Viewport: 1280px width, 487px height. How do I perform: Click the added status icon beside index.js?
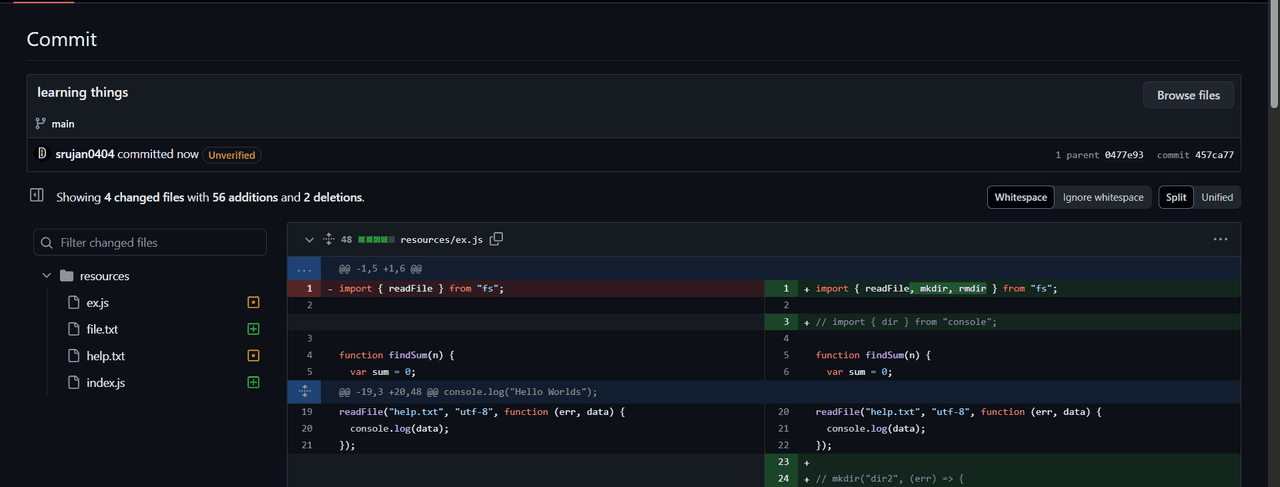[253, 382]
